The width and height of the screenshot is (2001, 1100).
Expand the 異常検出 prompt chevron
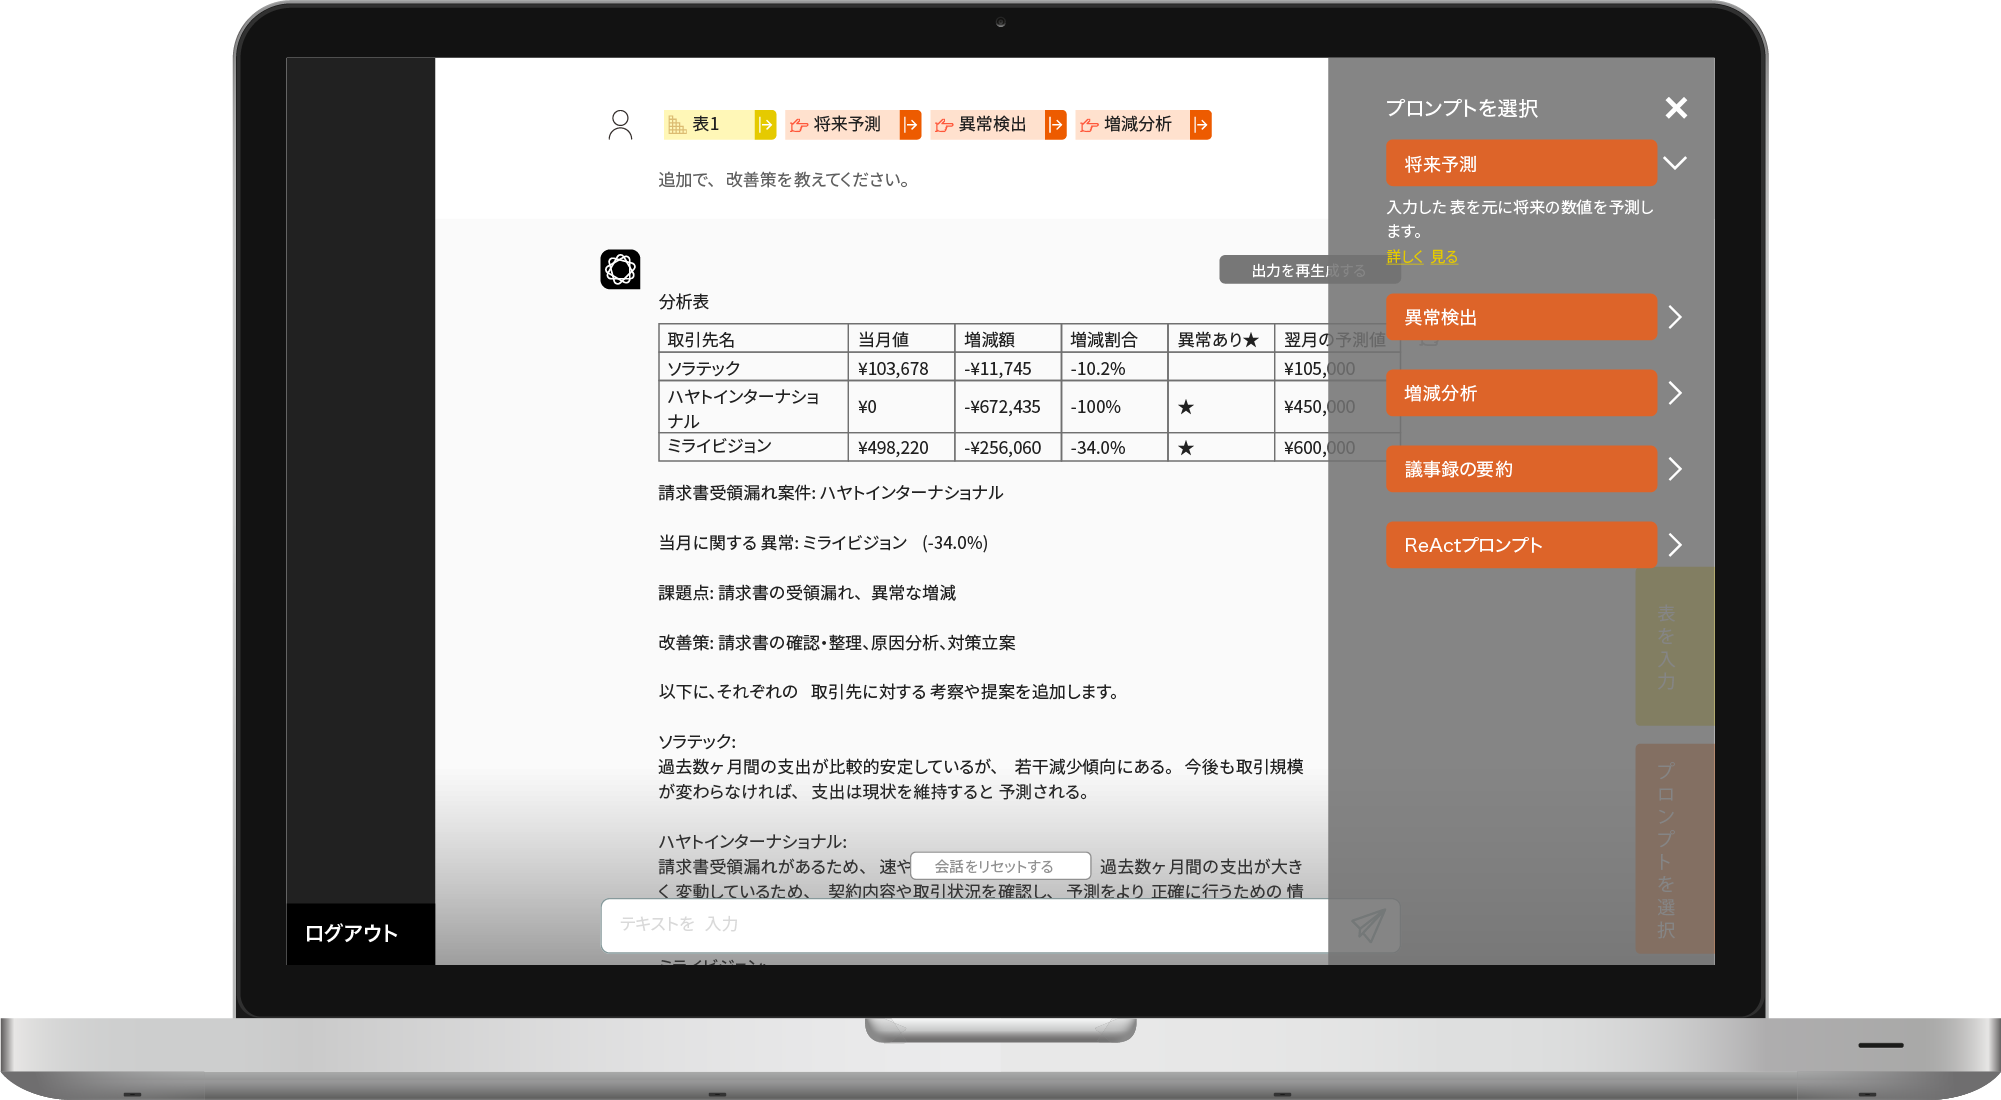1675,317
